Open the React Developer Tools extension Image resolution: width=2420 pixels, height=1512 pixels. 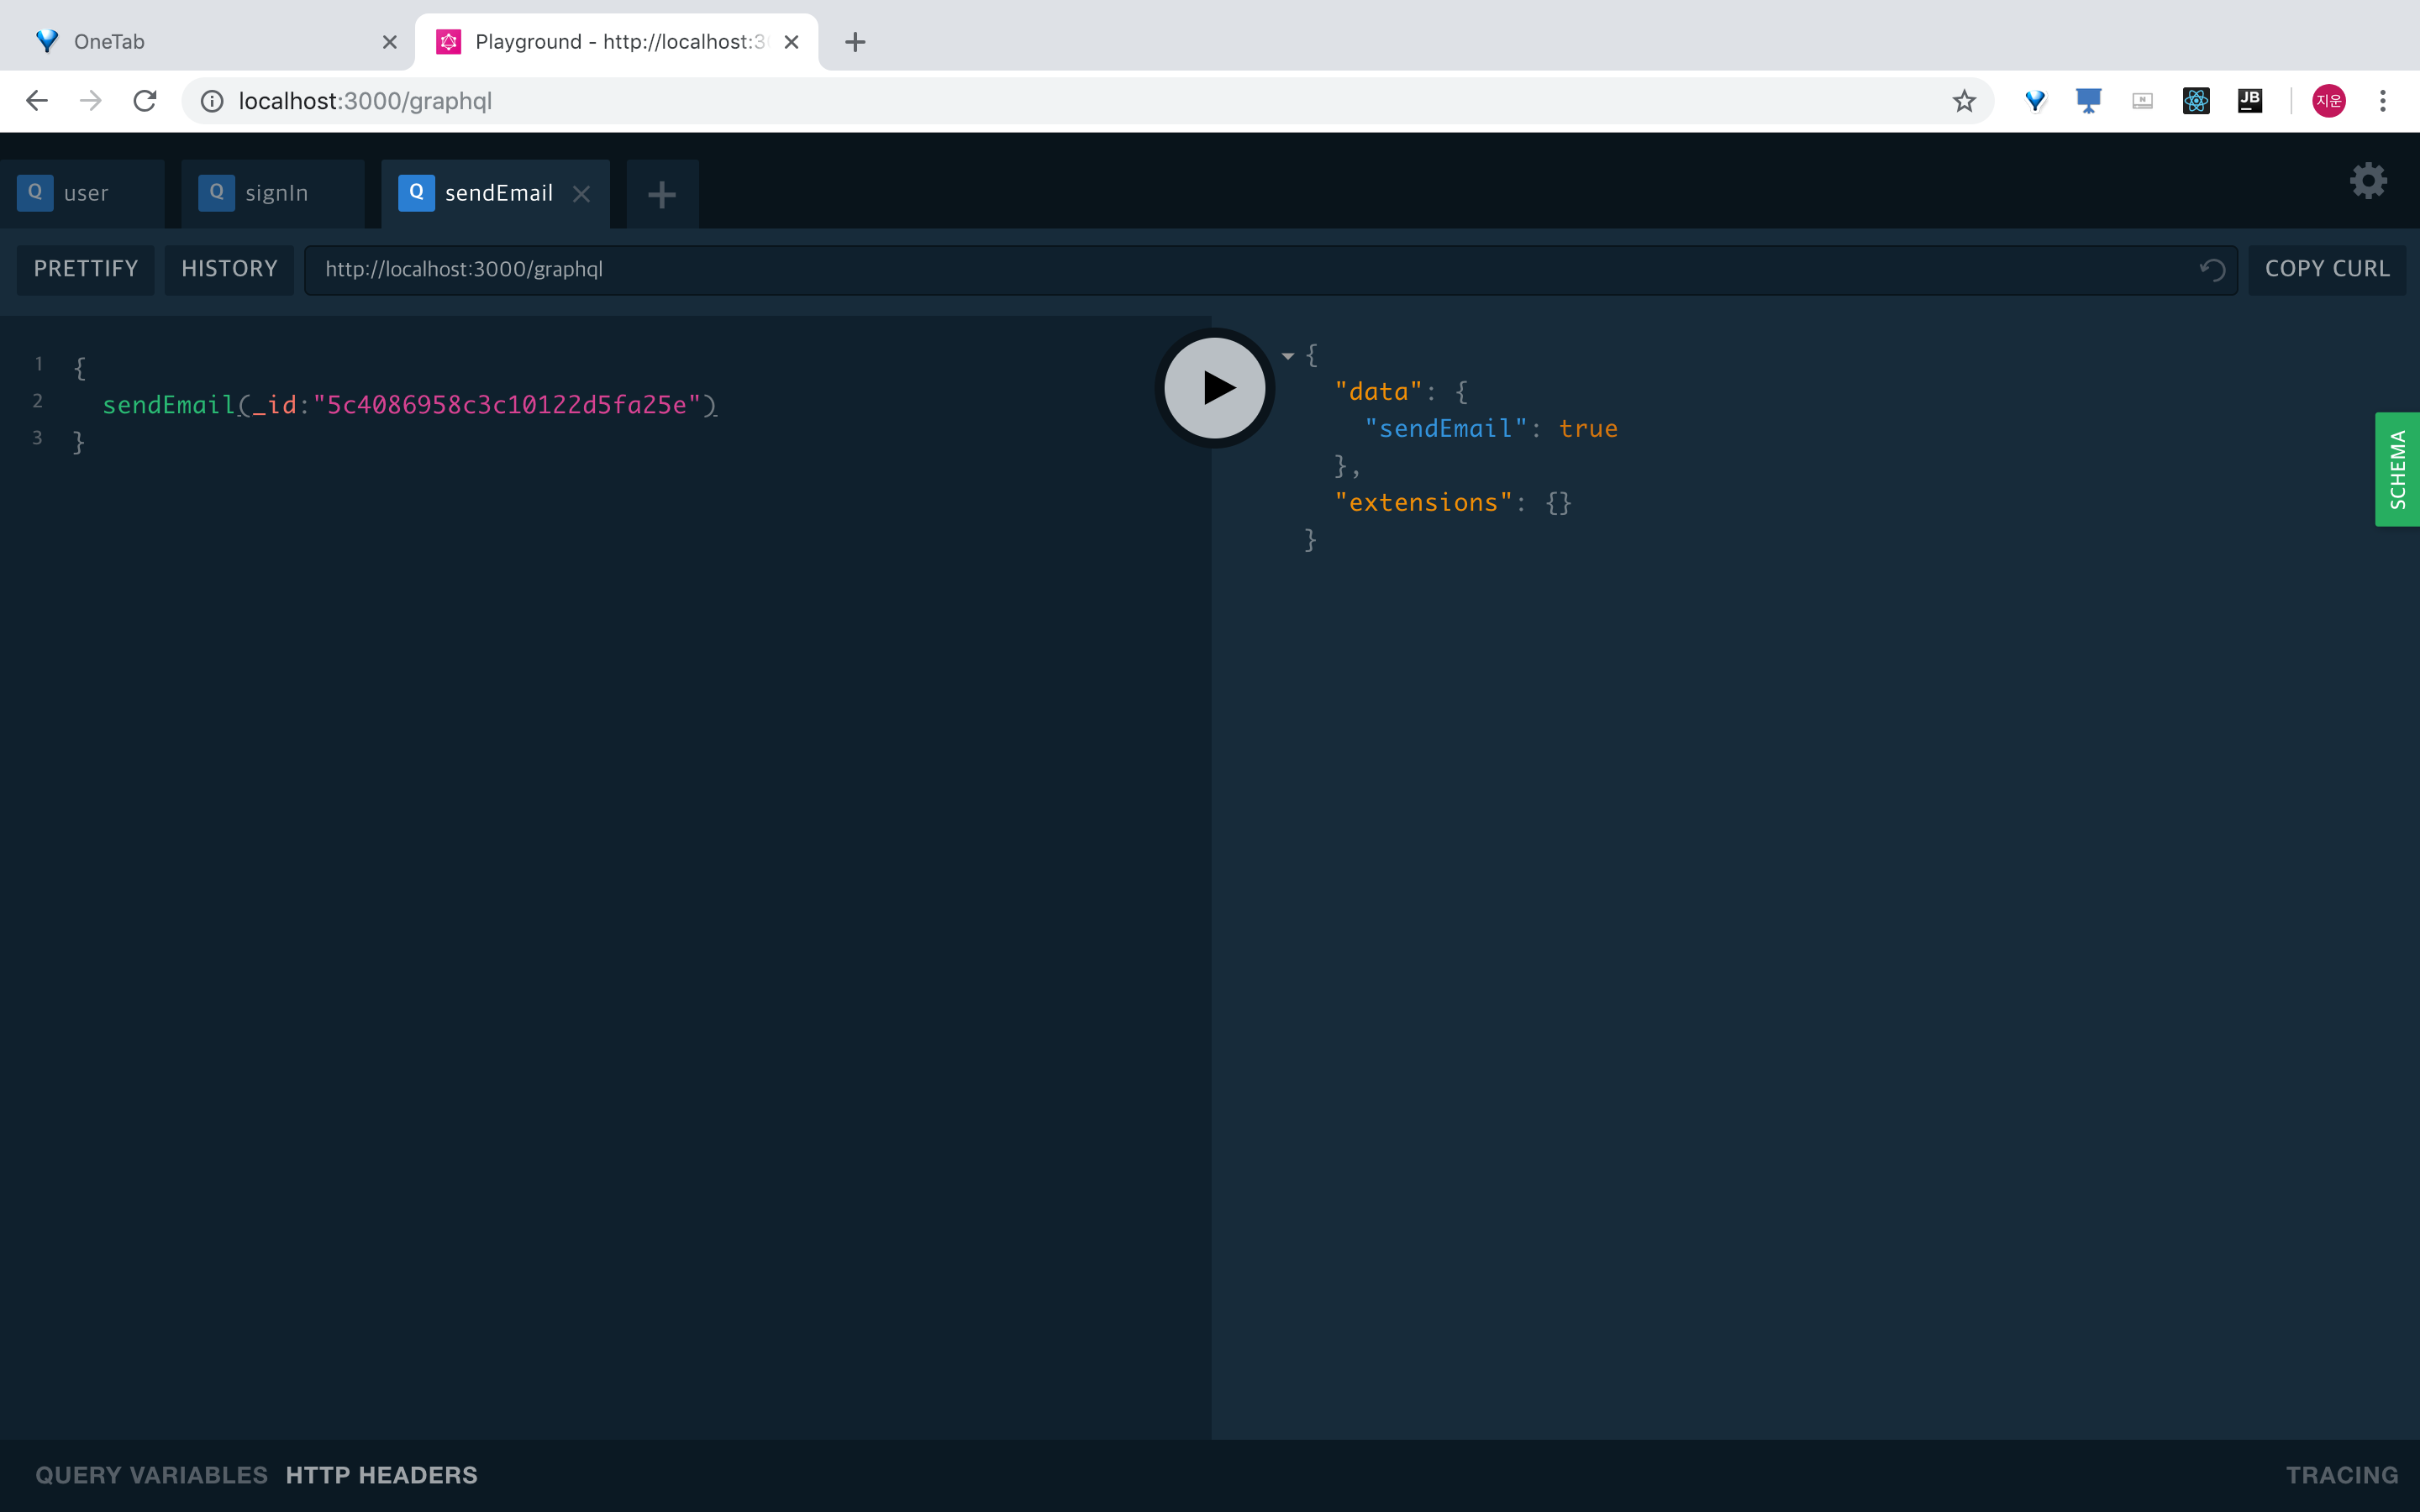pyautogui.click(x=2196, y=100)
